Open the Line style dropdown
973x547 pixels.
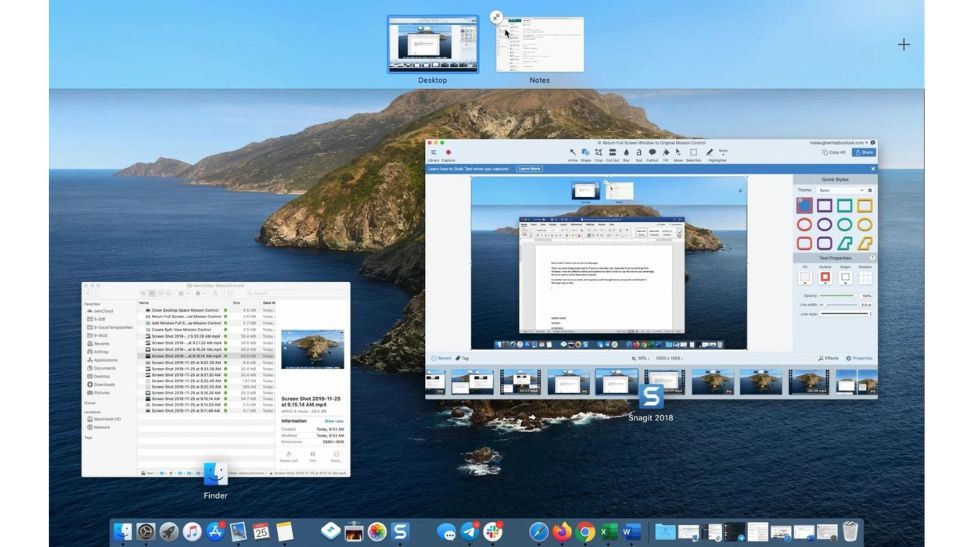846,314
